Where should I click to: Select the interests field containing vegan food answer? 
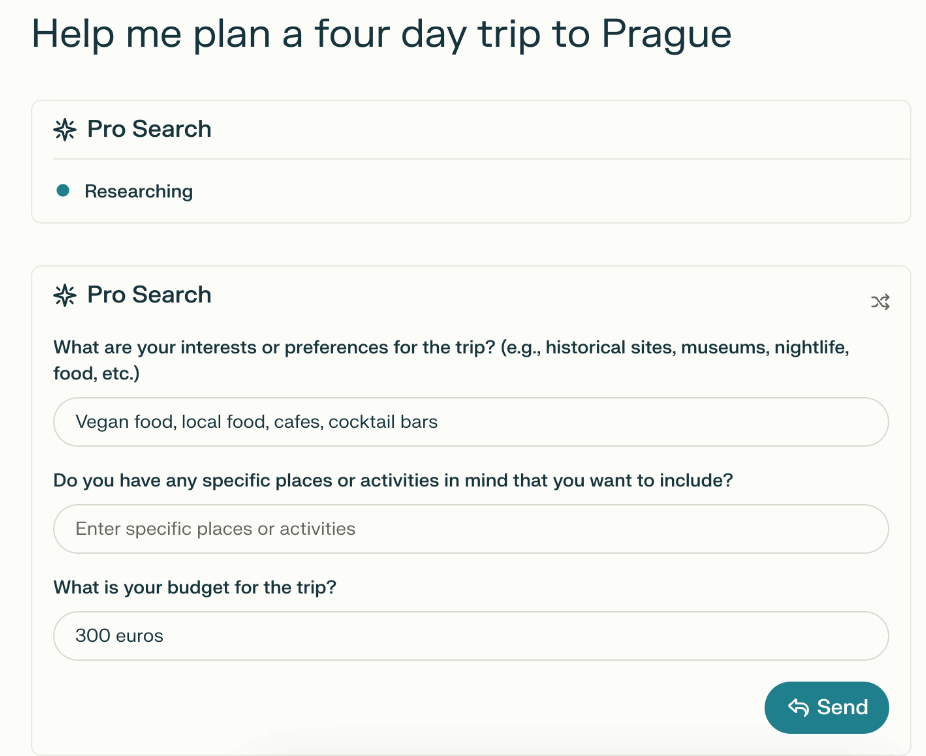pyautogui.click(x=470, y=422)
